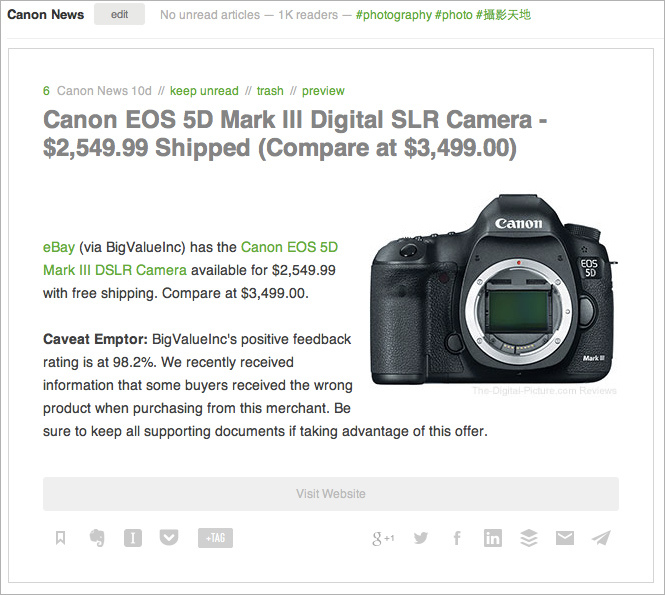Move article to trash link

point(270,91)
